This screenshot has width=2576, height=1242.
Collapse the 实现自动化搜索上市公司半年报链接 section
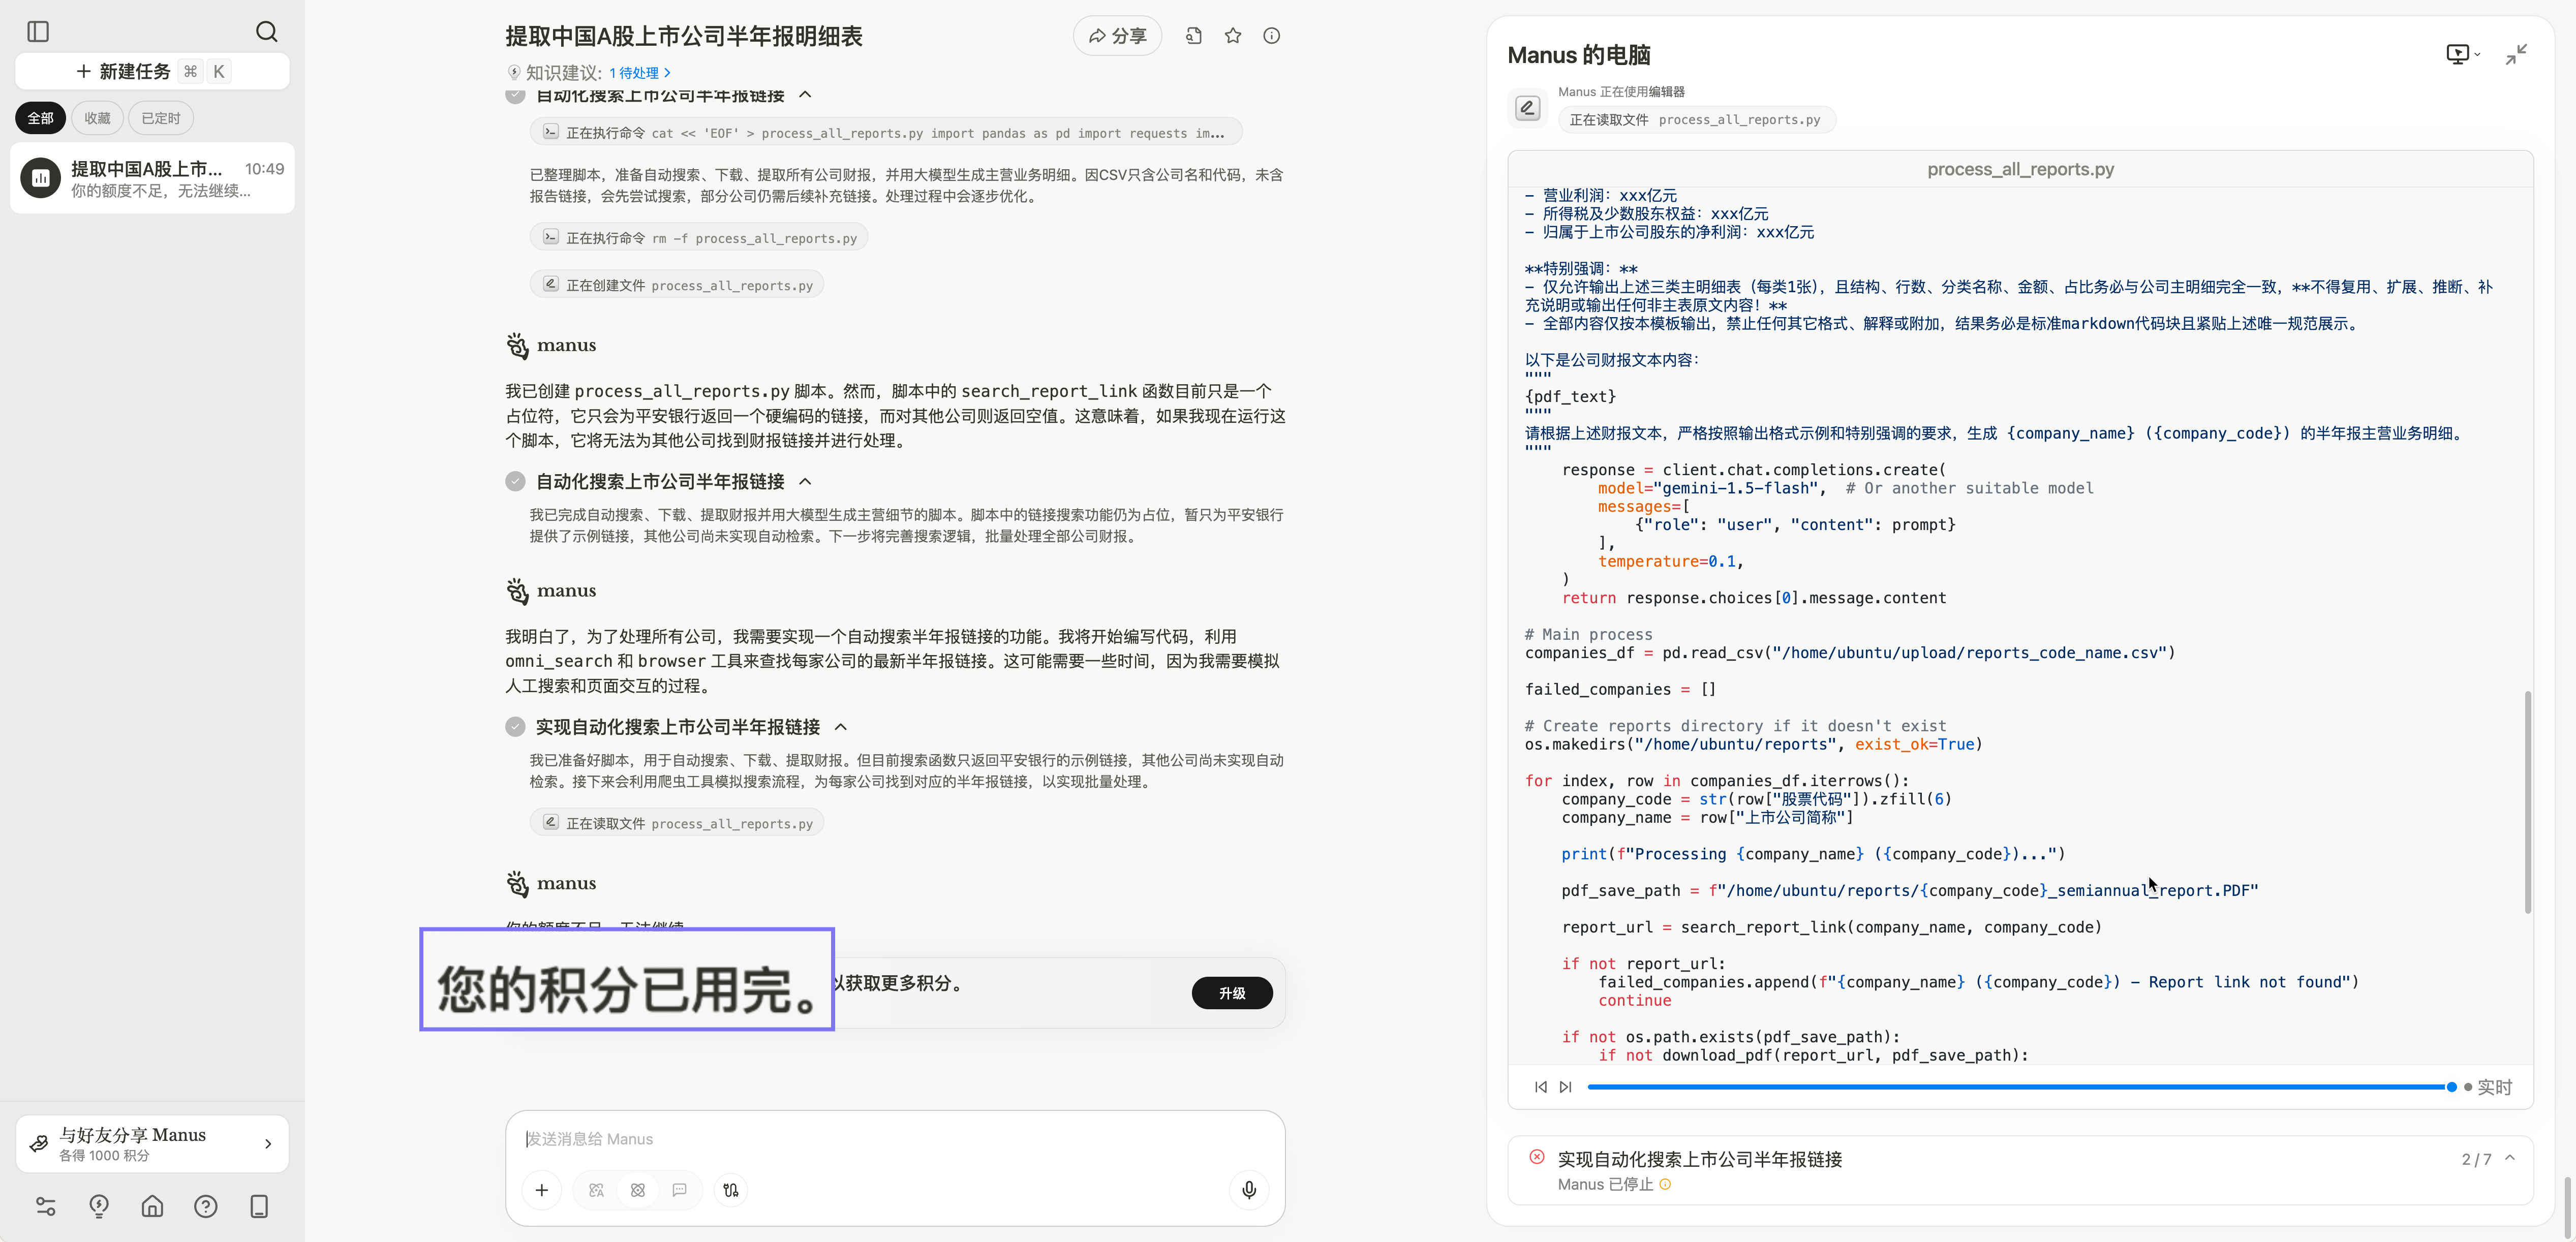840,727
